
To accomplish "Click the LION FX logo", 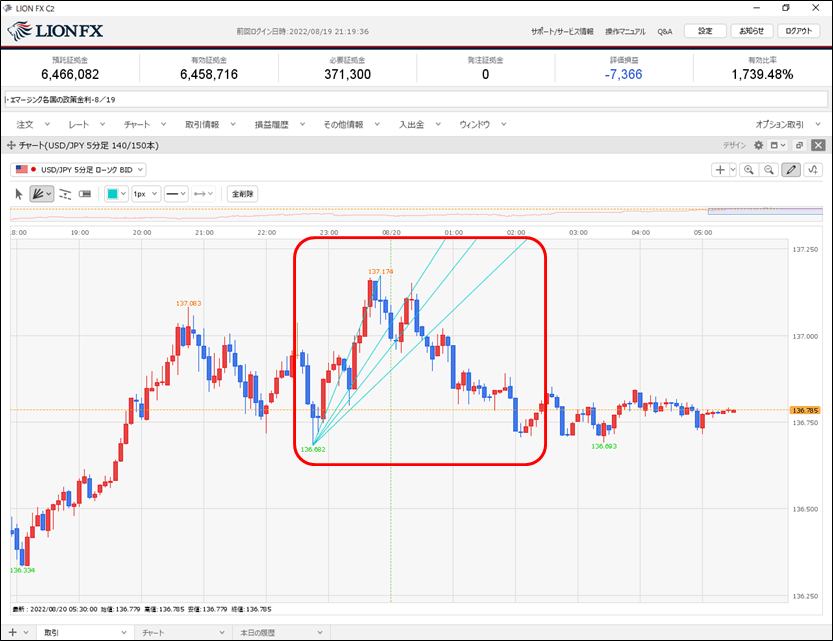I will (x=56, y=31).
